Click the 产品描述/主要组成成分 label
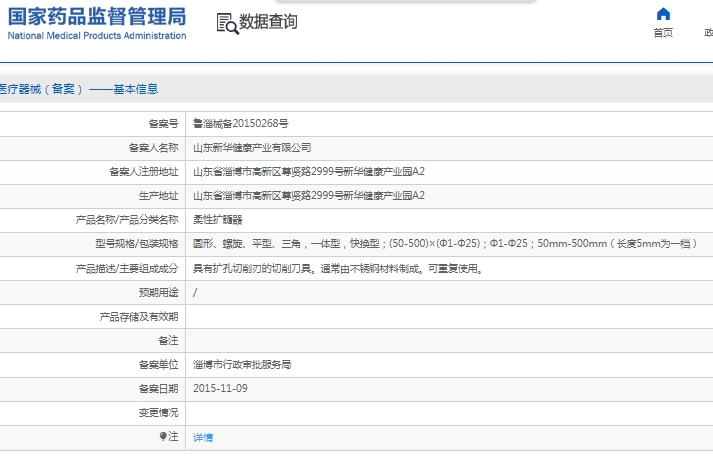This screenshot has width=713, height=459. tap(127, 268)
